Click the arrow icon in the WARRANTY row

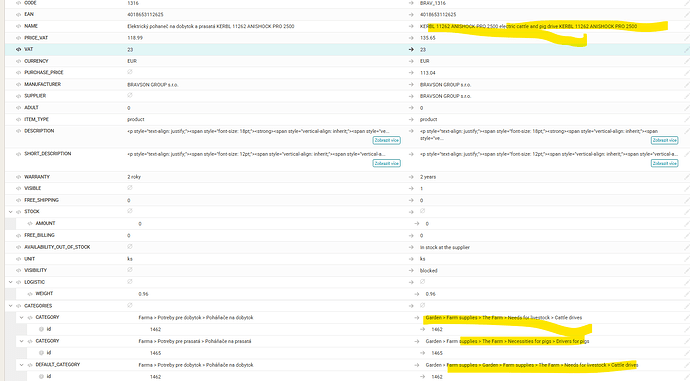tap(411, 176)
